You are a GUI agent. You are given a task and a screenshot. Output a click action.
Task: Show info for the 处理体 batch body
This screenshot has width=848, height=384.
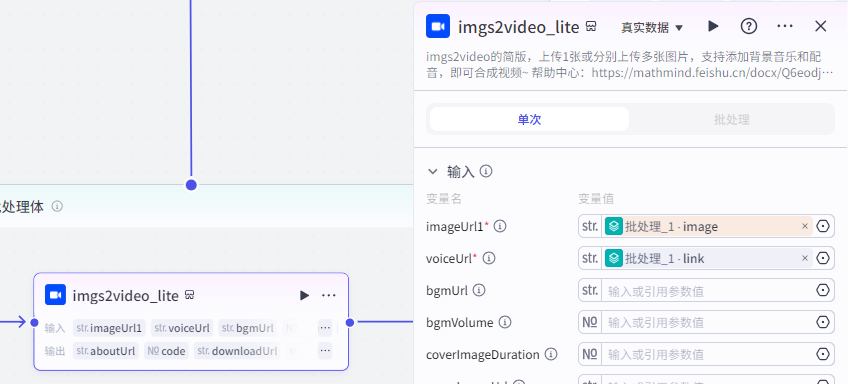[57, 207]
